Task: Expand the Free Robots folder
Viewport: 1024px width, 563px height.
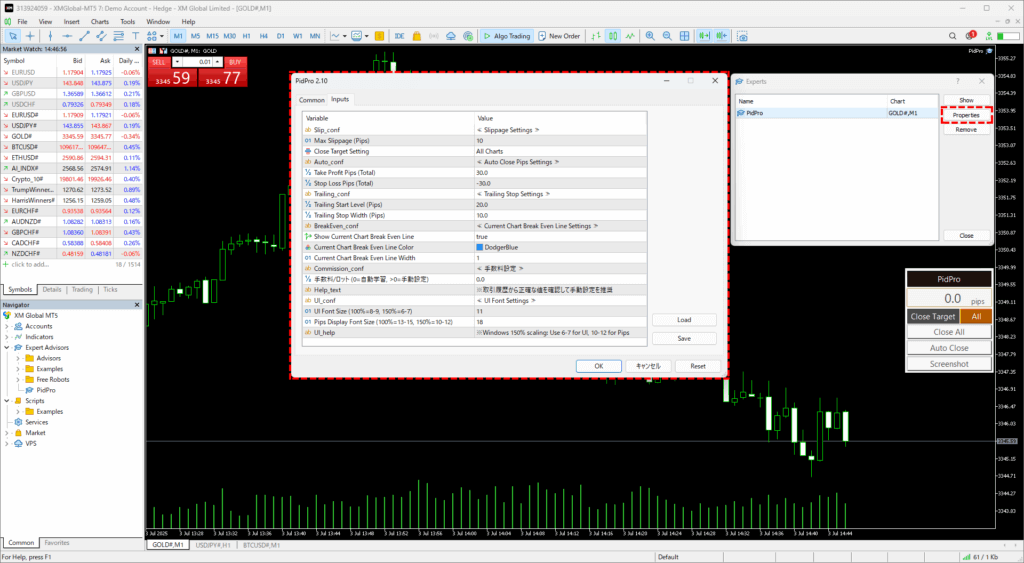Action: click(18, 379)
